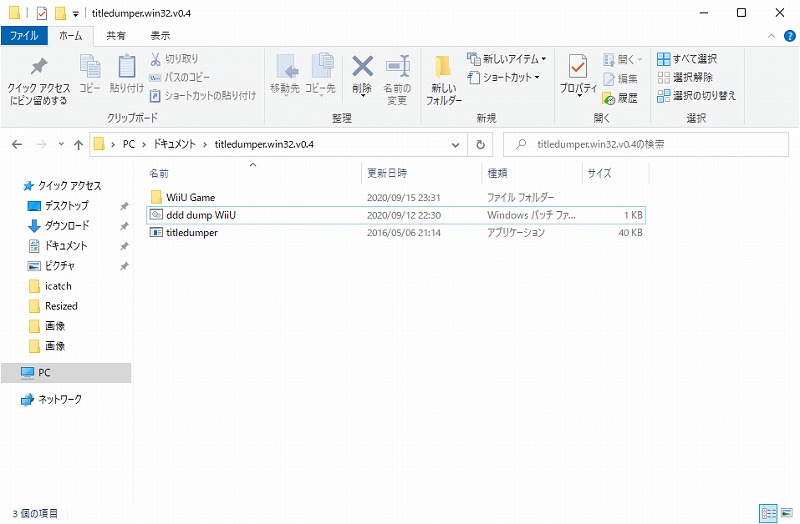The width and height of the screenshot is (800, 524).
Task: Collapse the ribbon with the chevron
Action: (771, 36)
